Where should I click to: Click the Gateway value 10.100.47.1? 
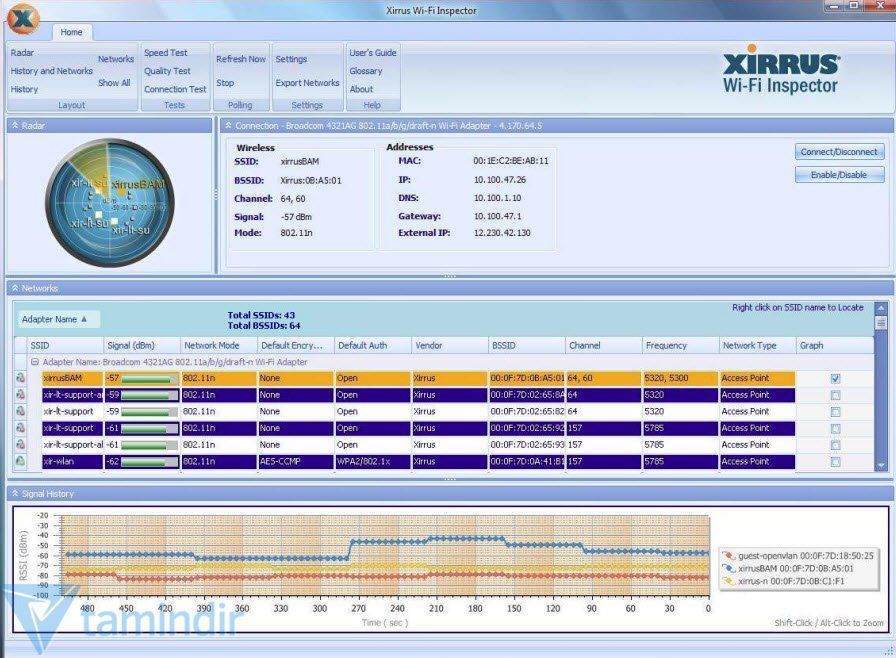pyautogui.click(x=498, y=216)
